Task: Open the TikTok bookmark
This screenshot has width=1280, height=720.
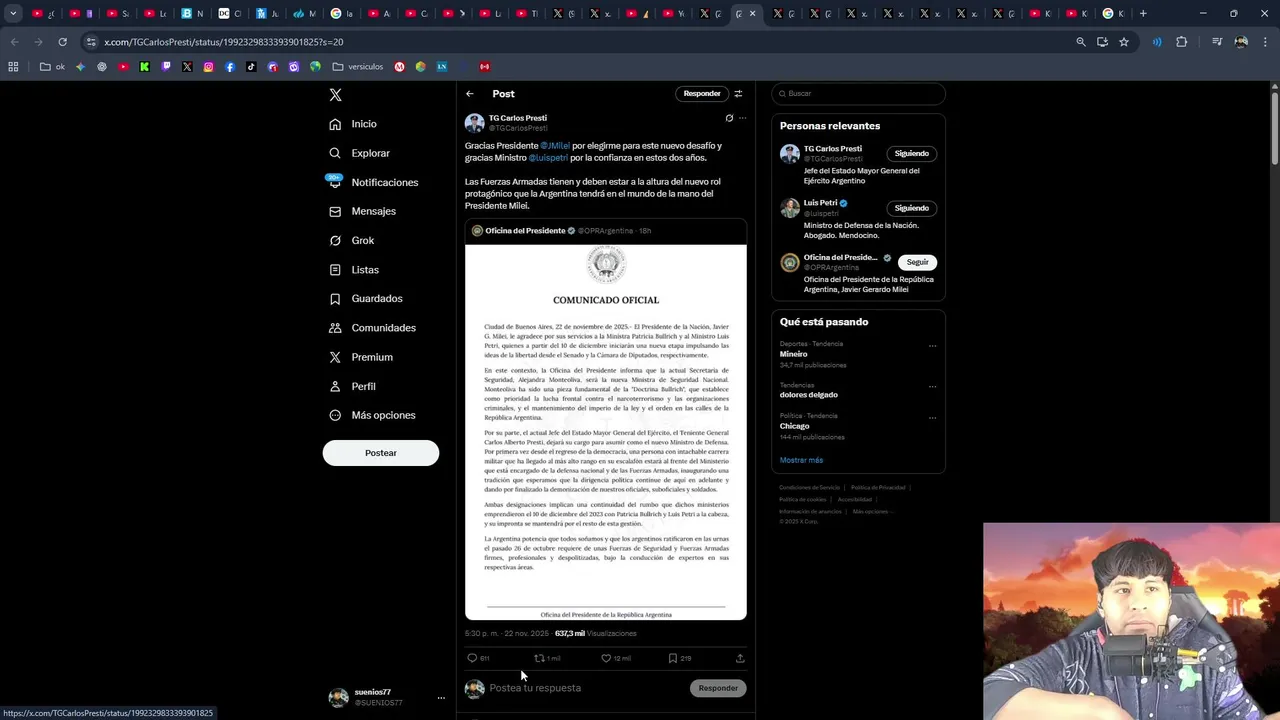Action: (251, 67)
